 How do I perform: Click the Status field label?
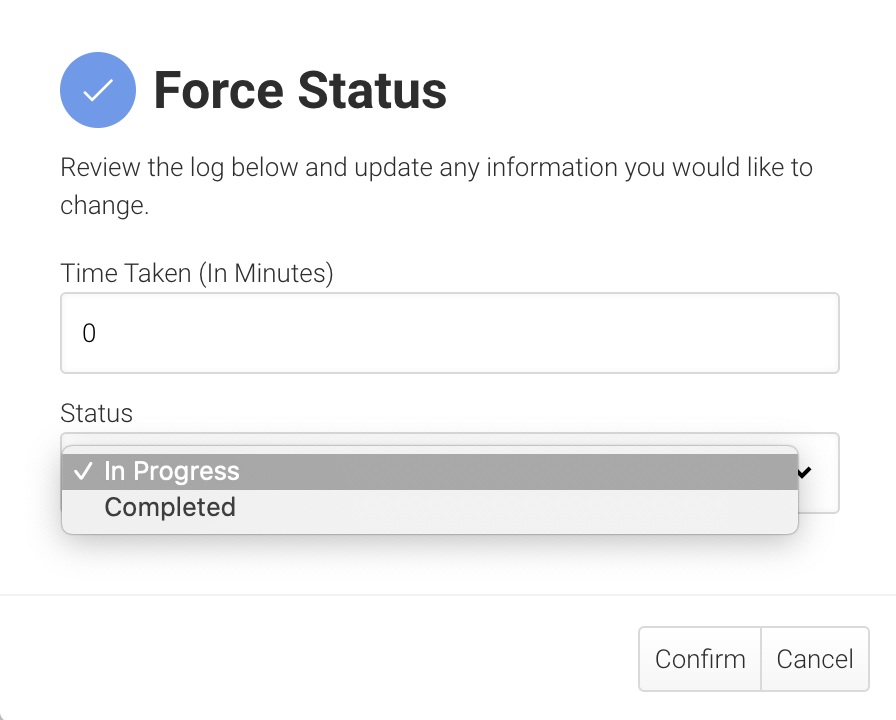[x=96, y=413]
